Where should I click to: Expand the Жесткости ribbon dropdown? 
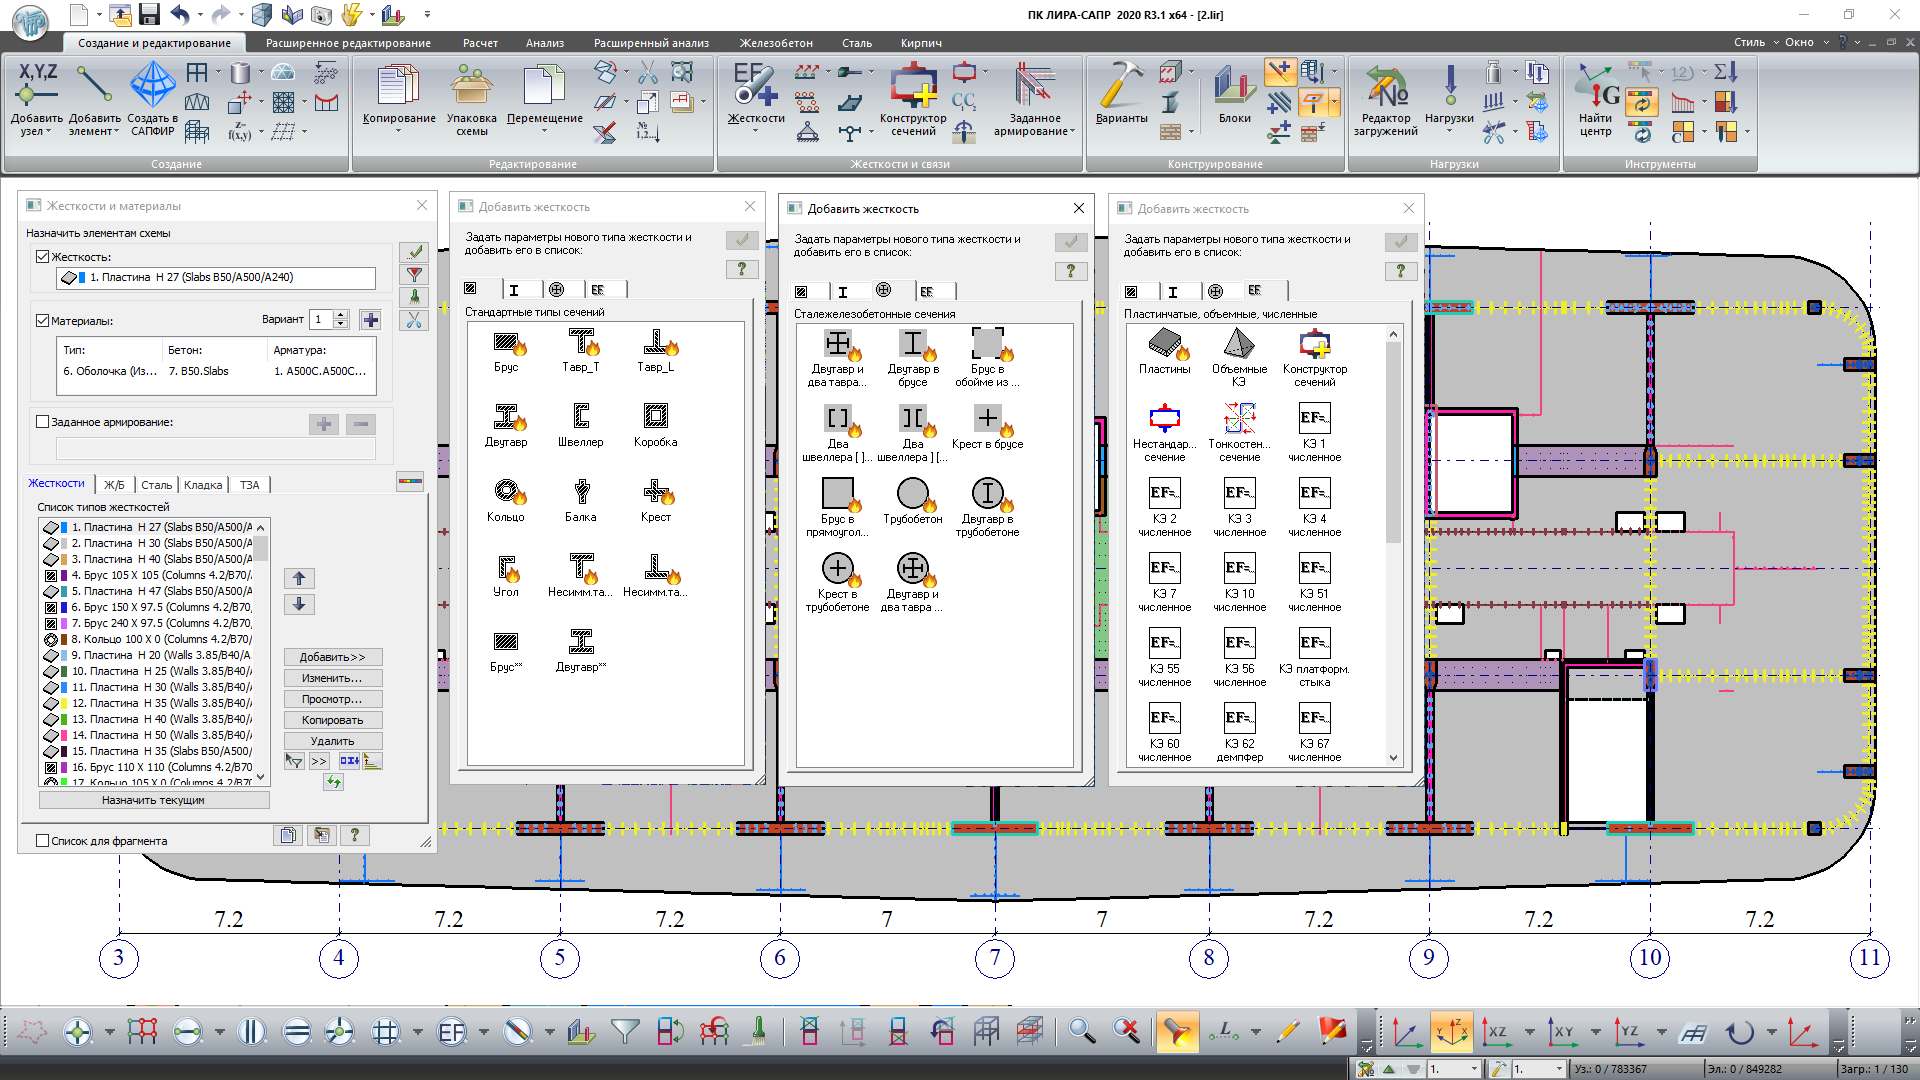(755, 131)
